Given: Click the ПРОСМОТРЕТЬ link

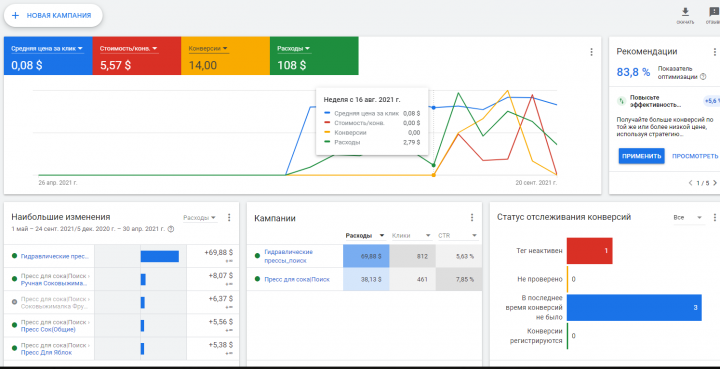Looking at the screenshot, I should 695,156.
